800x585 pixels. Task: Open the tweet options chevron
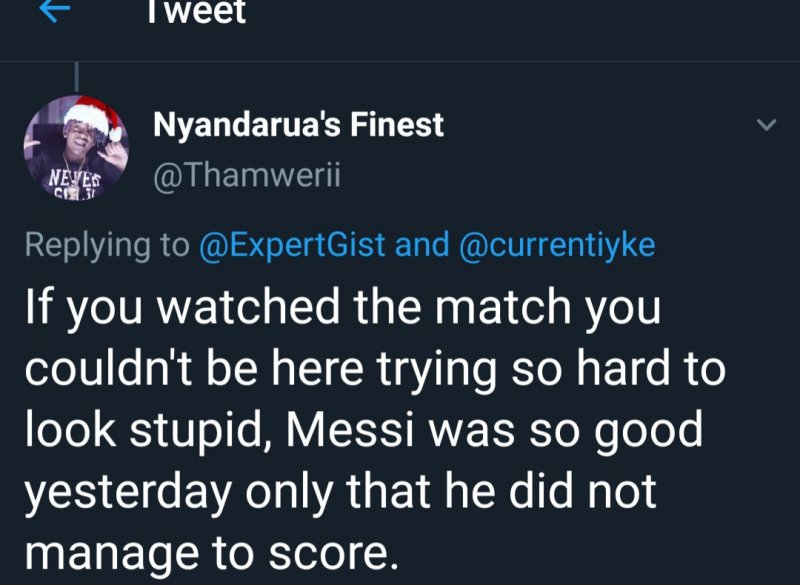766,126
